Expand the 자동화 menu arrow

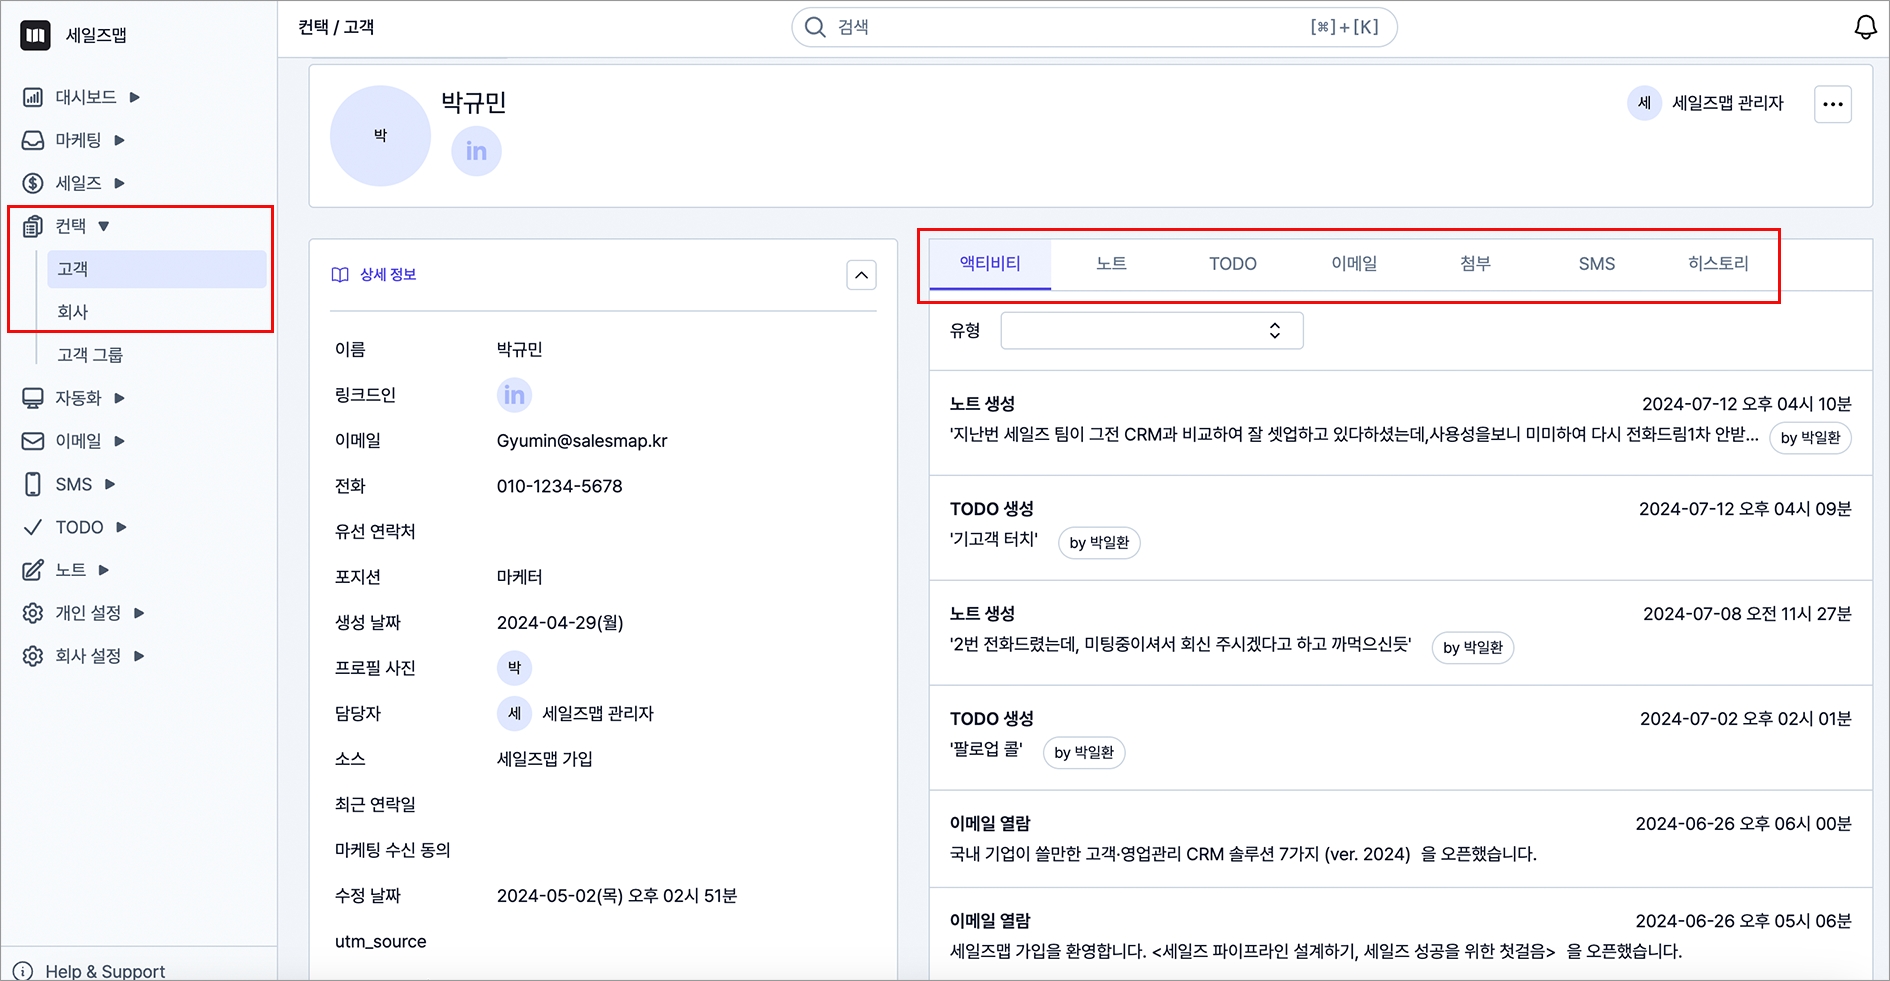[x=119, y=398]
